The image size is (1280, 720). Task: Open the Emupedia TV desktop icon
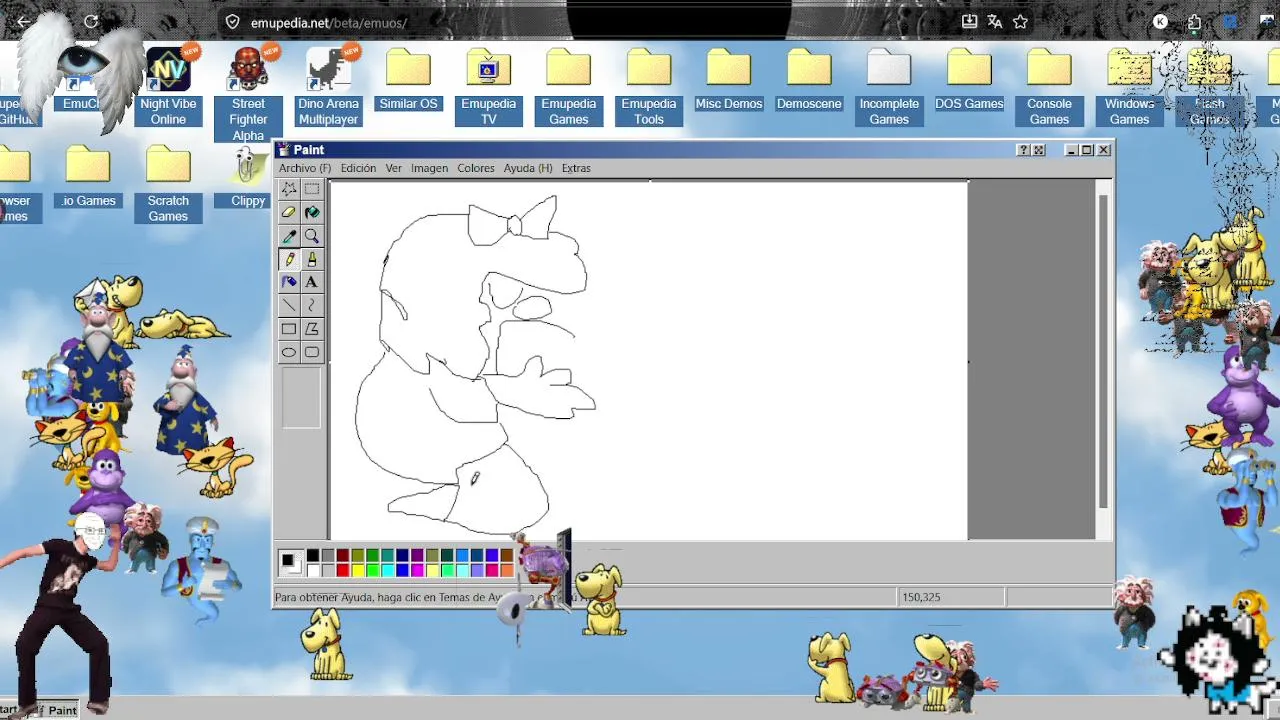point(488,87)
